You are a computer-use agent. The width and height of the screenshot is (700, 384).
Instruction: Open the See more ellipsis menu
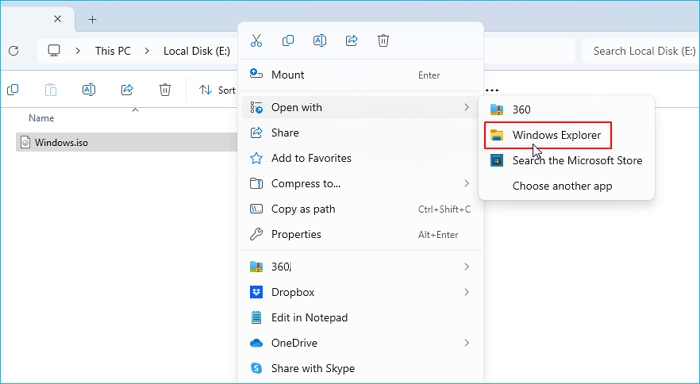[492, 90]
